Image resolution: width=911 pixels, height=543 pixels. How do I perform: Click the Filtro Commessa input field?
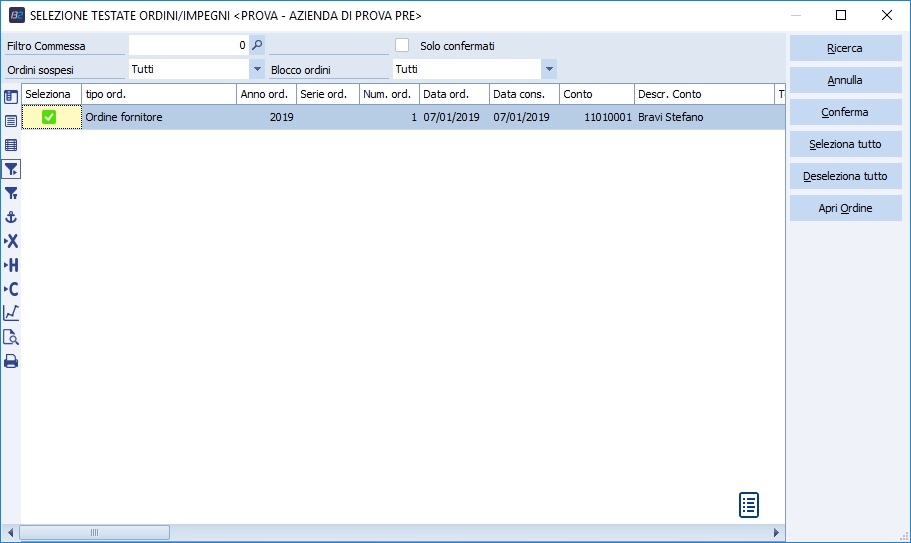pos(188,45)
